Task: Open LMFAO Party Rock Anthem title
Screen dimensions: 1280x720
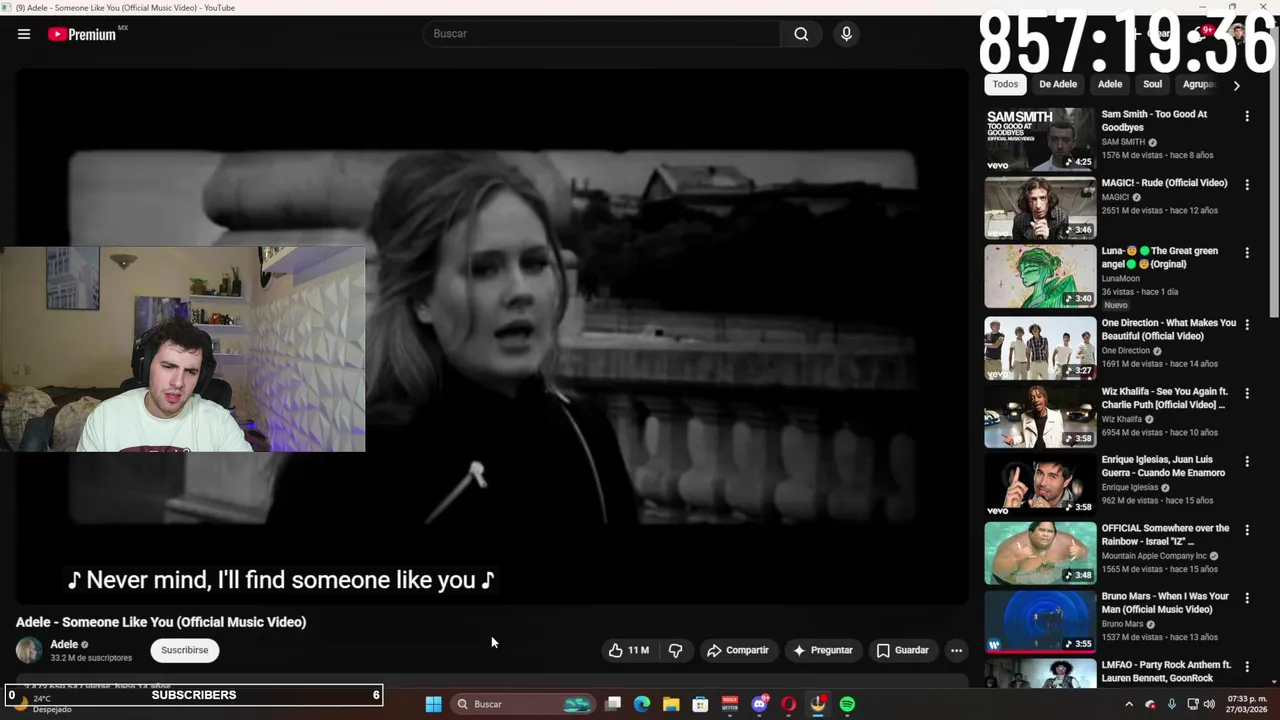Action: click(1166, 671)
